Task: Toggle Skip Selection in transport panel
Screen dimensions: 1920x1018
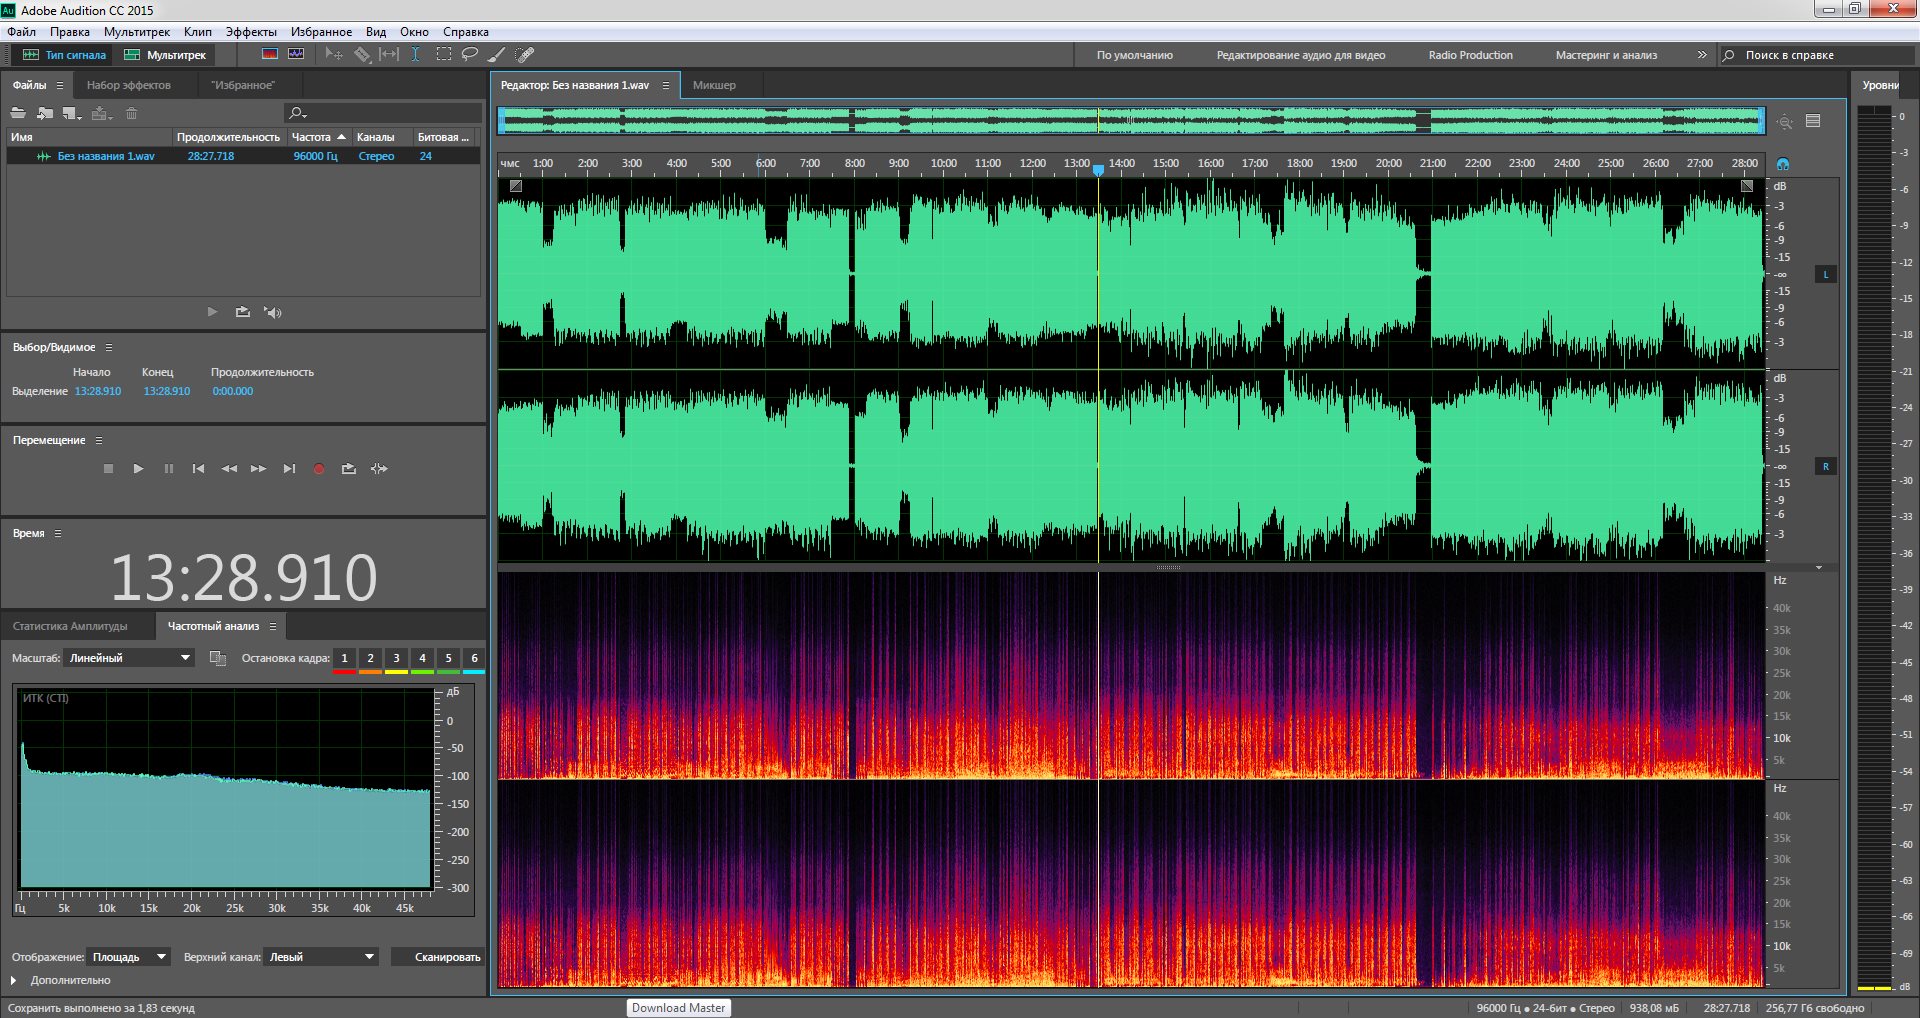Action: (379, 469)
